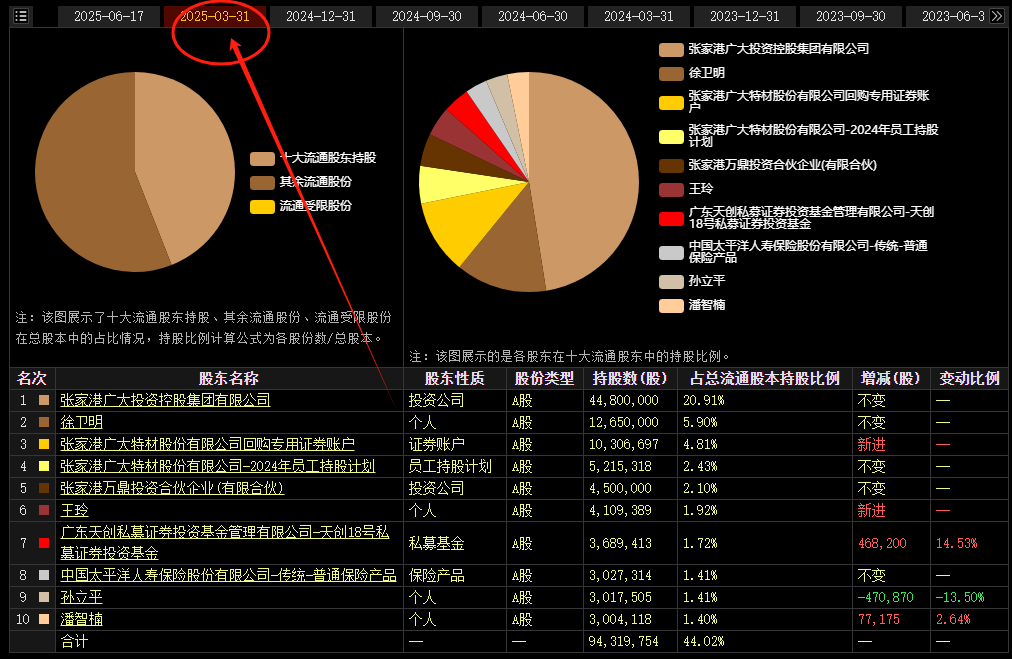The width and height of the screenshot is (1012, 659).
Task: Click legend swatch for 中国太平洋人寿保险
Action: click(671, 252)
